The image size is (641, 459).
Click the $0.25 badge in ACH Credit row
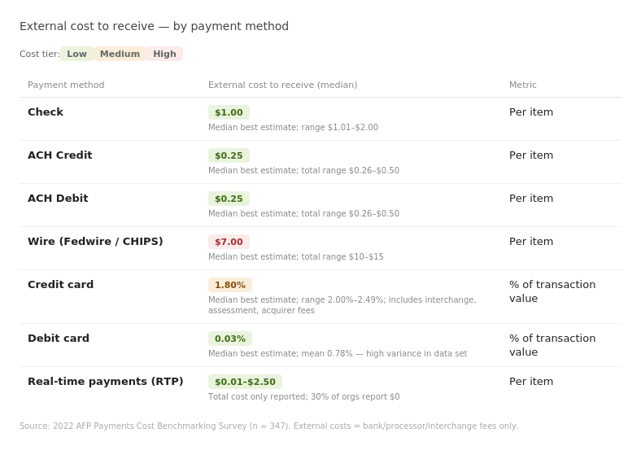tap(229, 156)
